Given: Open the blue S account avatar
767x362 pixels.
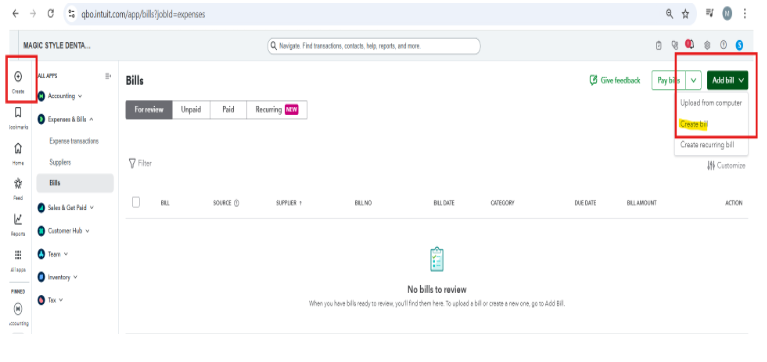Looking at the screenshot, I should (739, 45).
